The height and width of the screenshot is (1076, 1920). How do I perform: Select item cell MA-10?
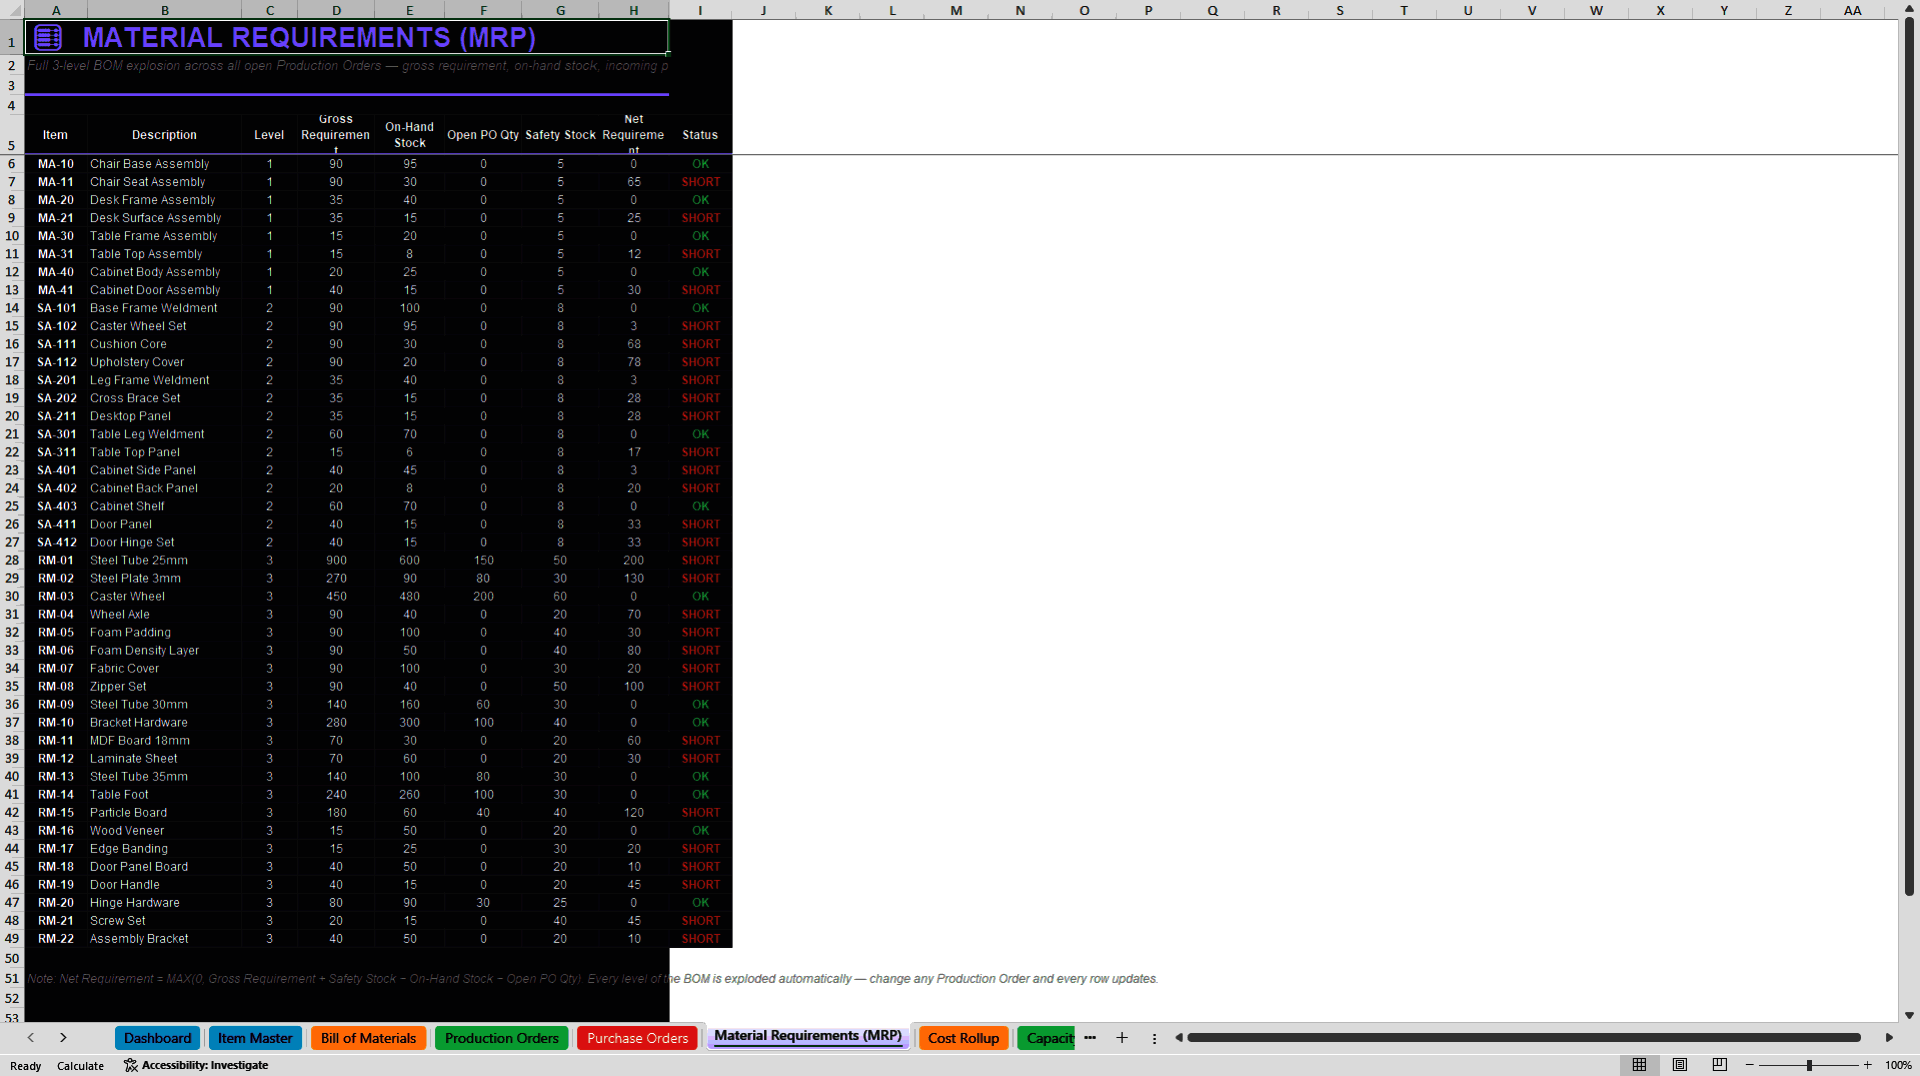(x=56, y=164)
